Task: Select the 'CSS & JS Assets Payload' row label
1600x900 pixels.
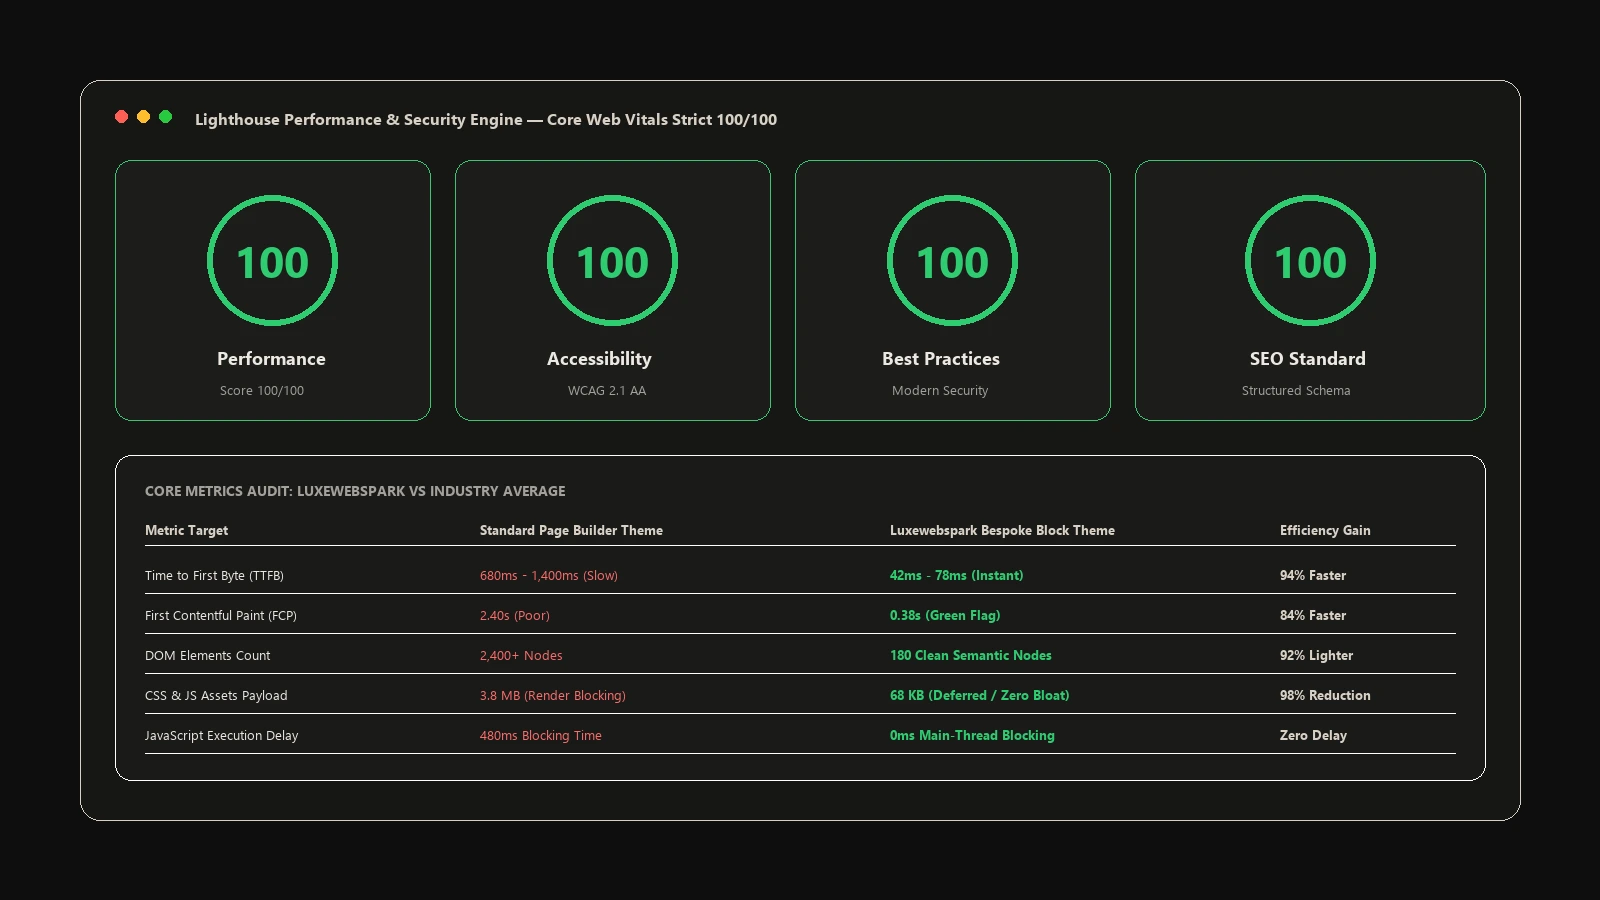Action: [216, 696]
